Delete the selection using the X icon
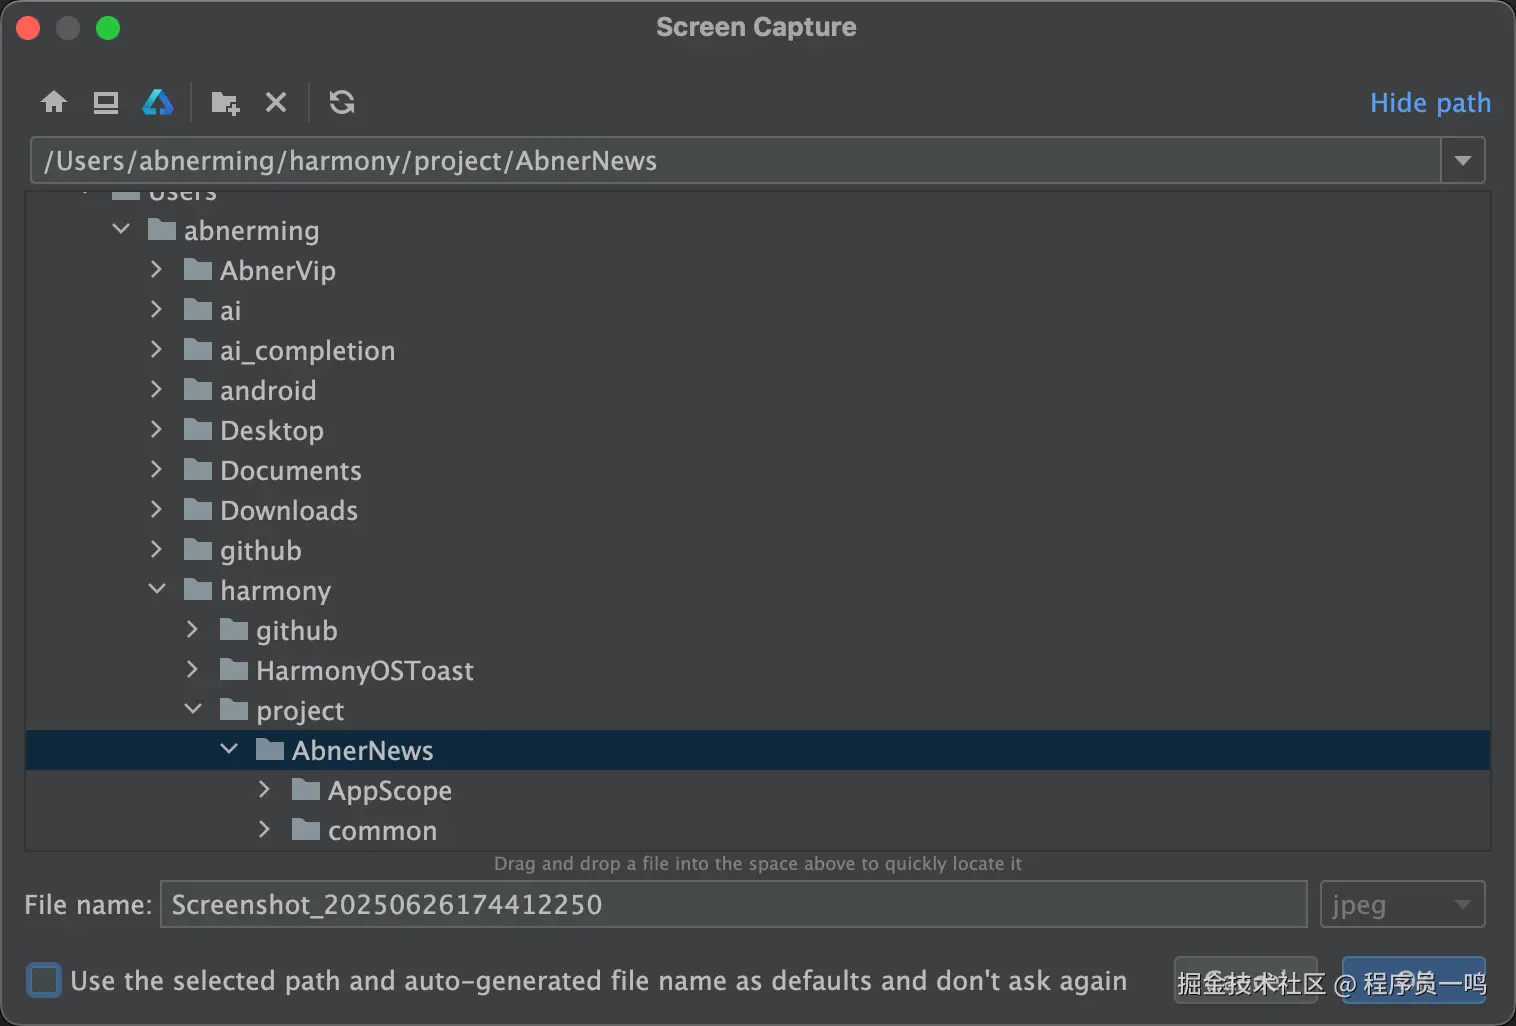This screenshot has width=1516, height=1026. click(x=276, y=102)
